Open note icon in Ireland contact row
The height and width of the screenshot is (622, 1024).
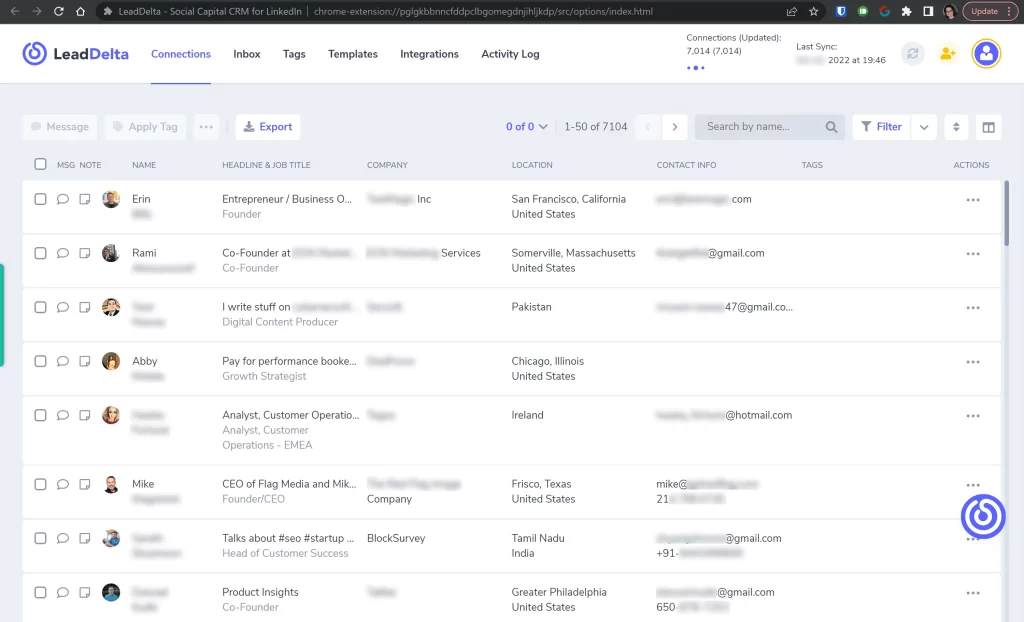pos(85,415)
